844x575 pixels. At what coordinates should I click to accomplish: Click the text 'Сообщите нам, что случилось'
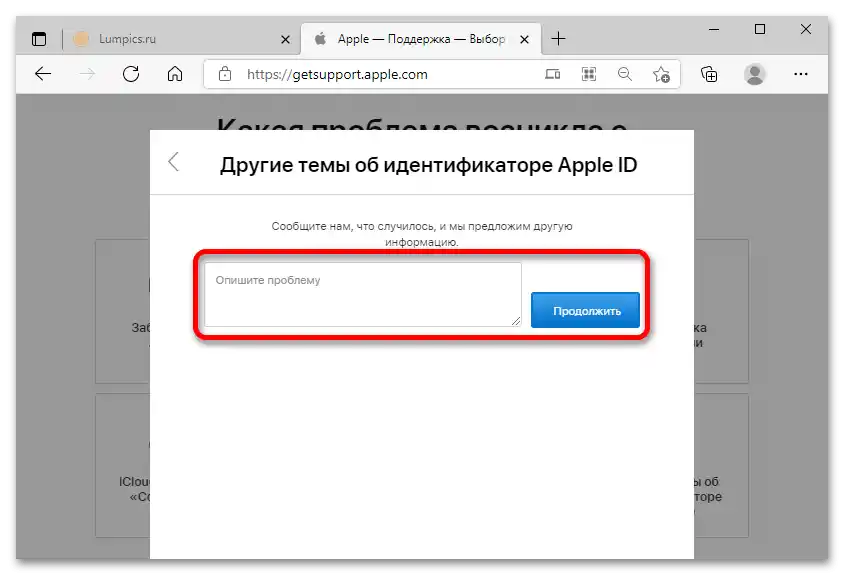point(353,226)
